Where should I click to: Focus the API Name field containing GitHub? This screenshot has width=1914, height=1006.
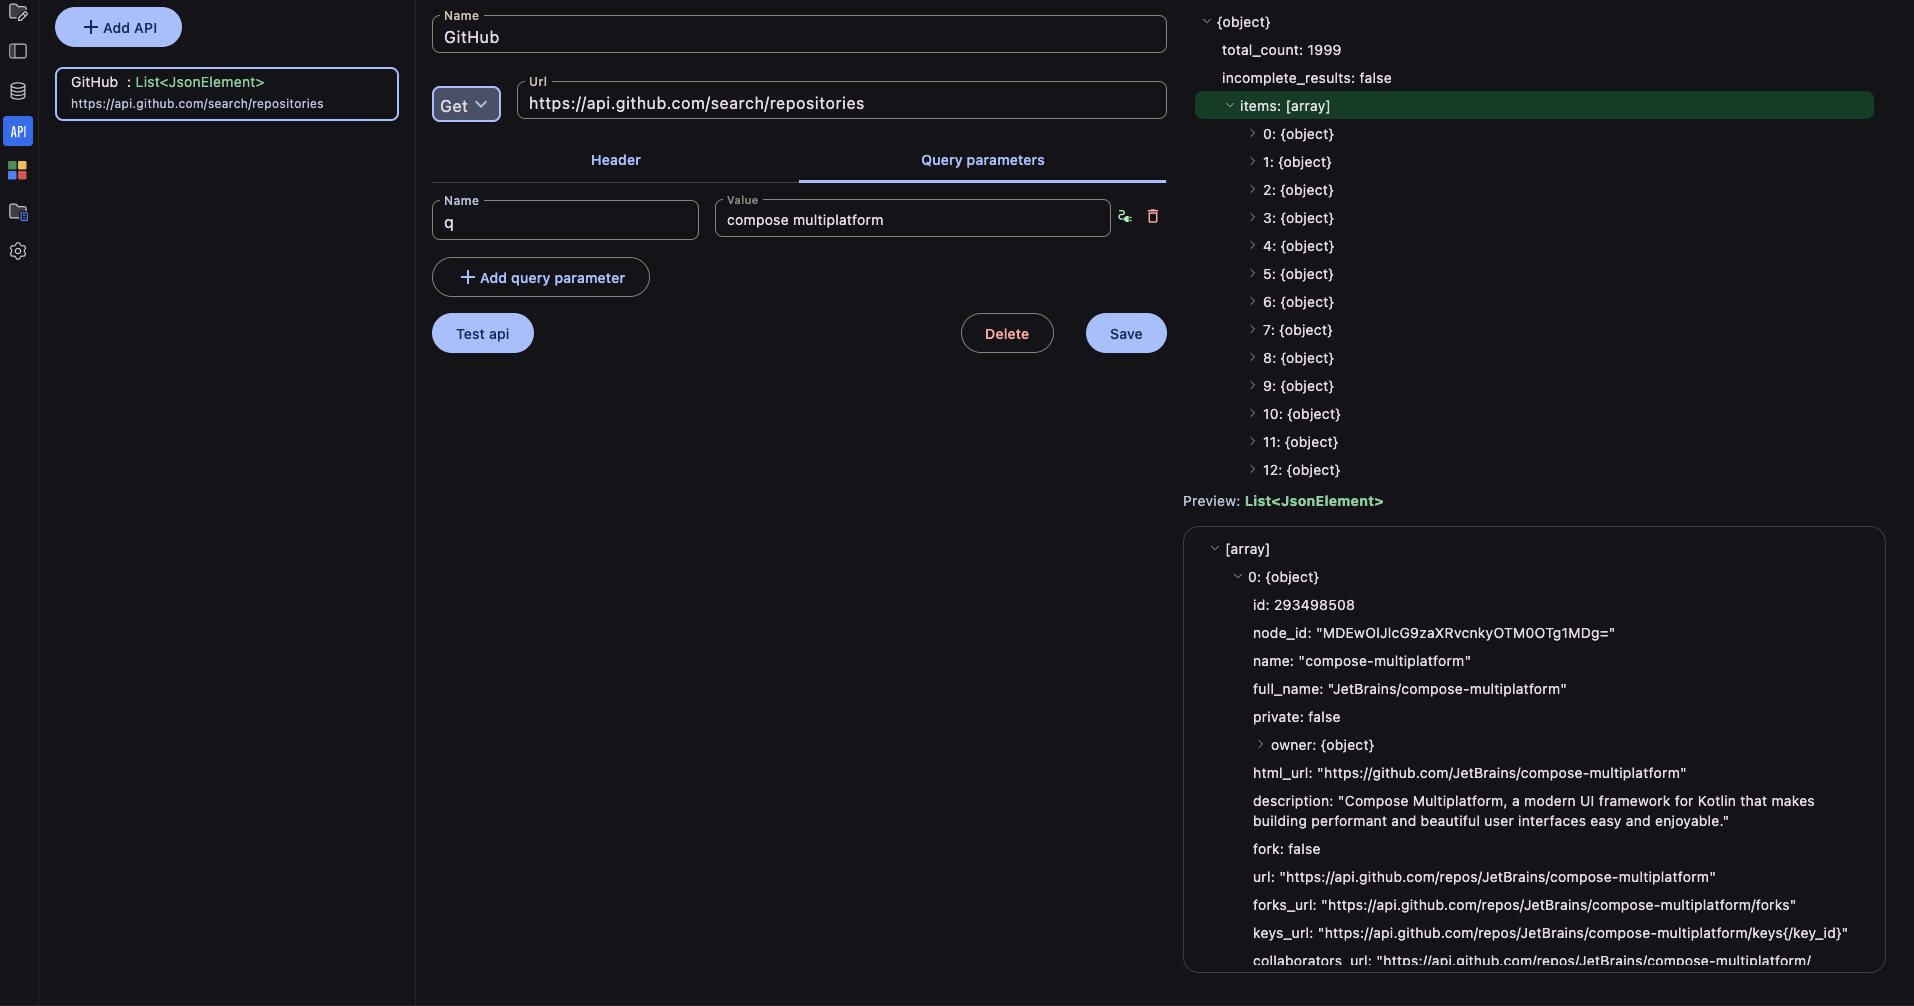(799, 36)
